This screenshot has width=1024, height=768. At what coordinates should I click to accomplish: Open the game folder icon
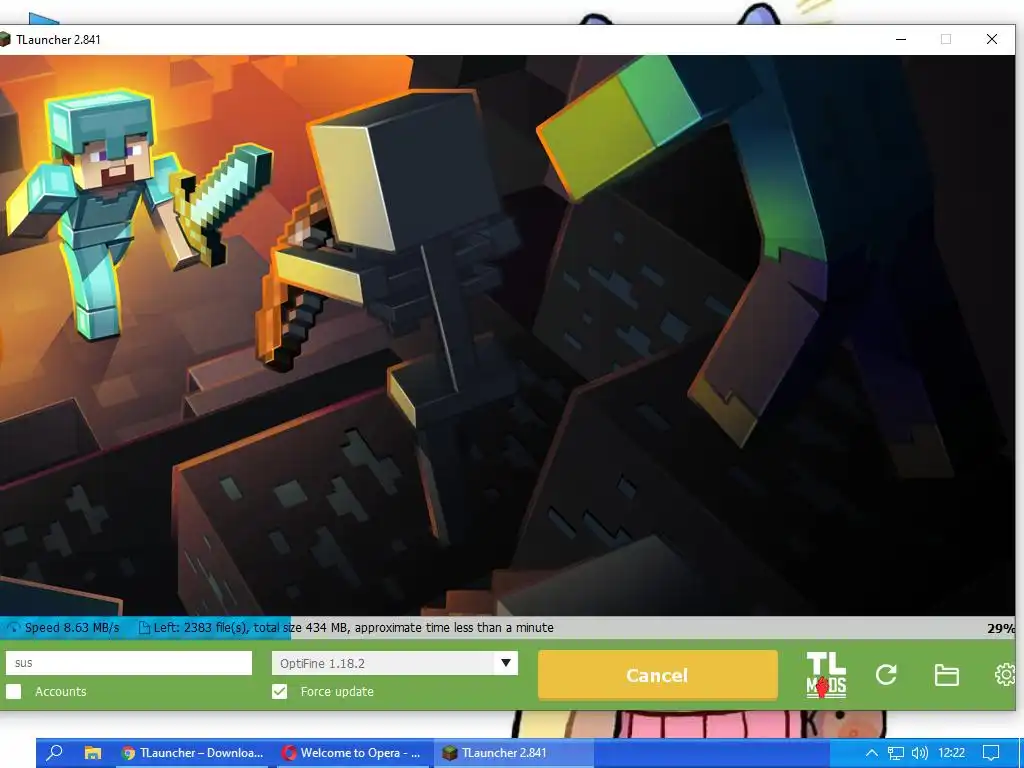pos(946,675)
